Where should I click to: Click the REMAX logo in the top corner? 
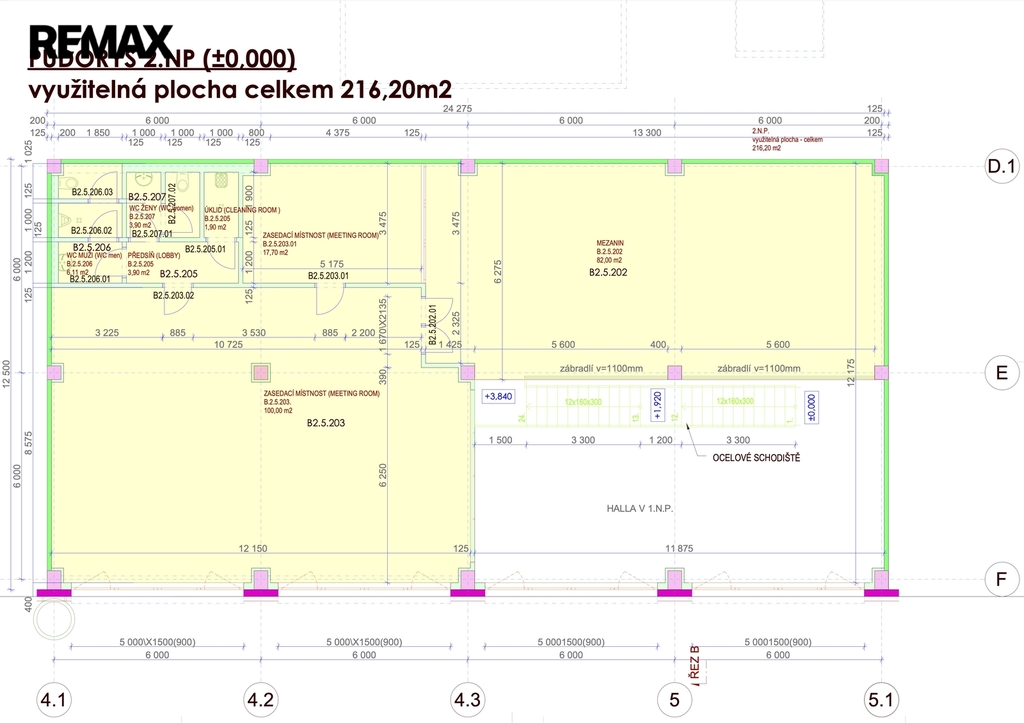[97, 38]
